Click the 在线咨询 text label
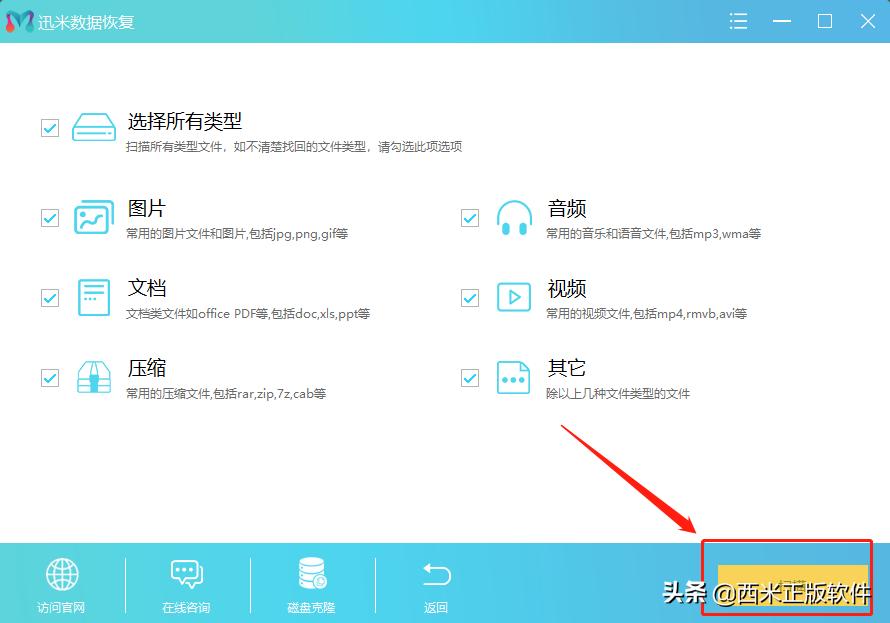This screenshot has width=890, height=623. 187,606
